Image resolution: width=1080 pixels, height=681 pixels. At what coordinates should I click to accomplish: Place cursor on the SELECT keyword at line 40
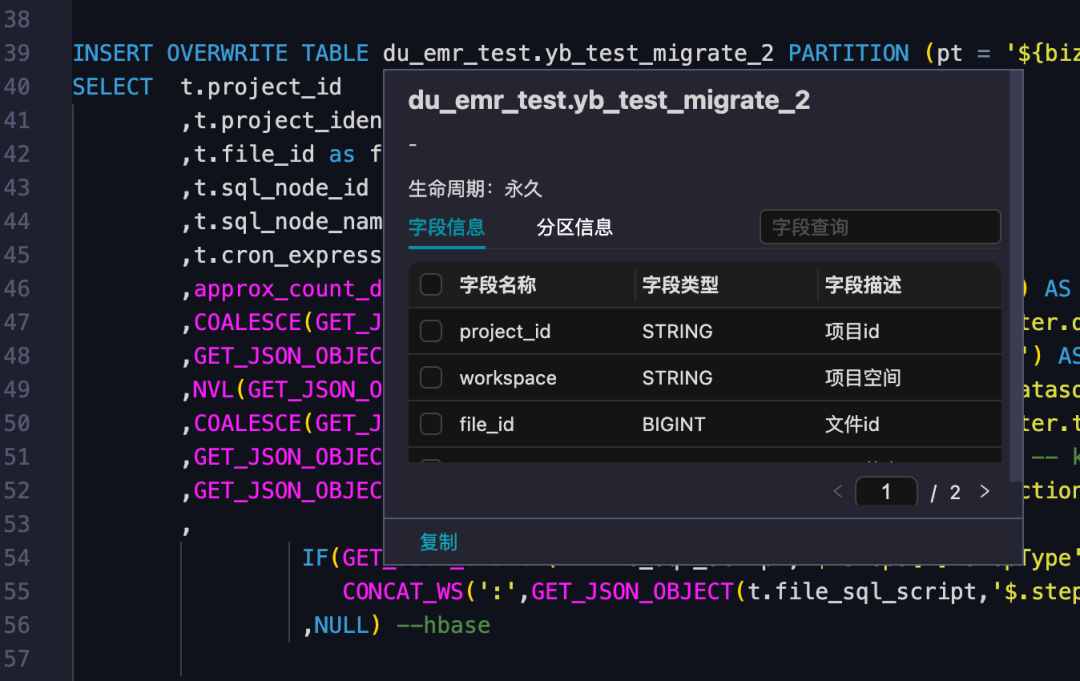click(112, 86)
